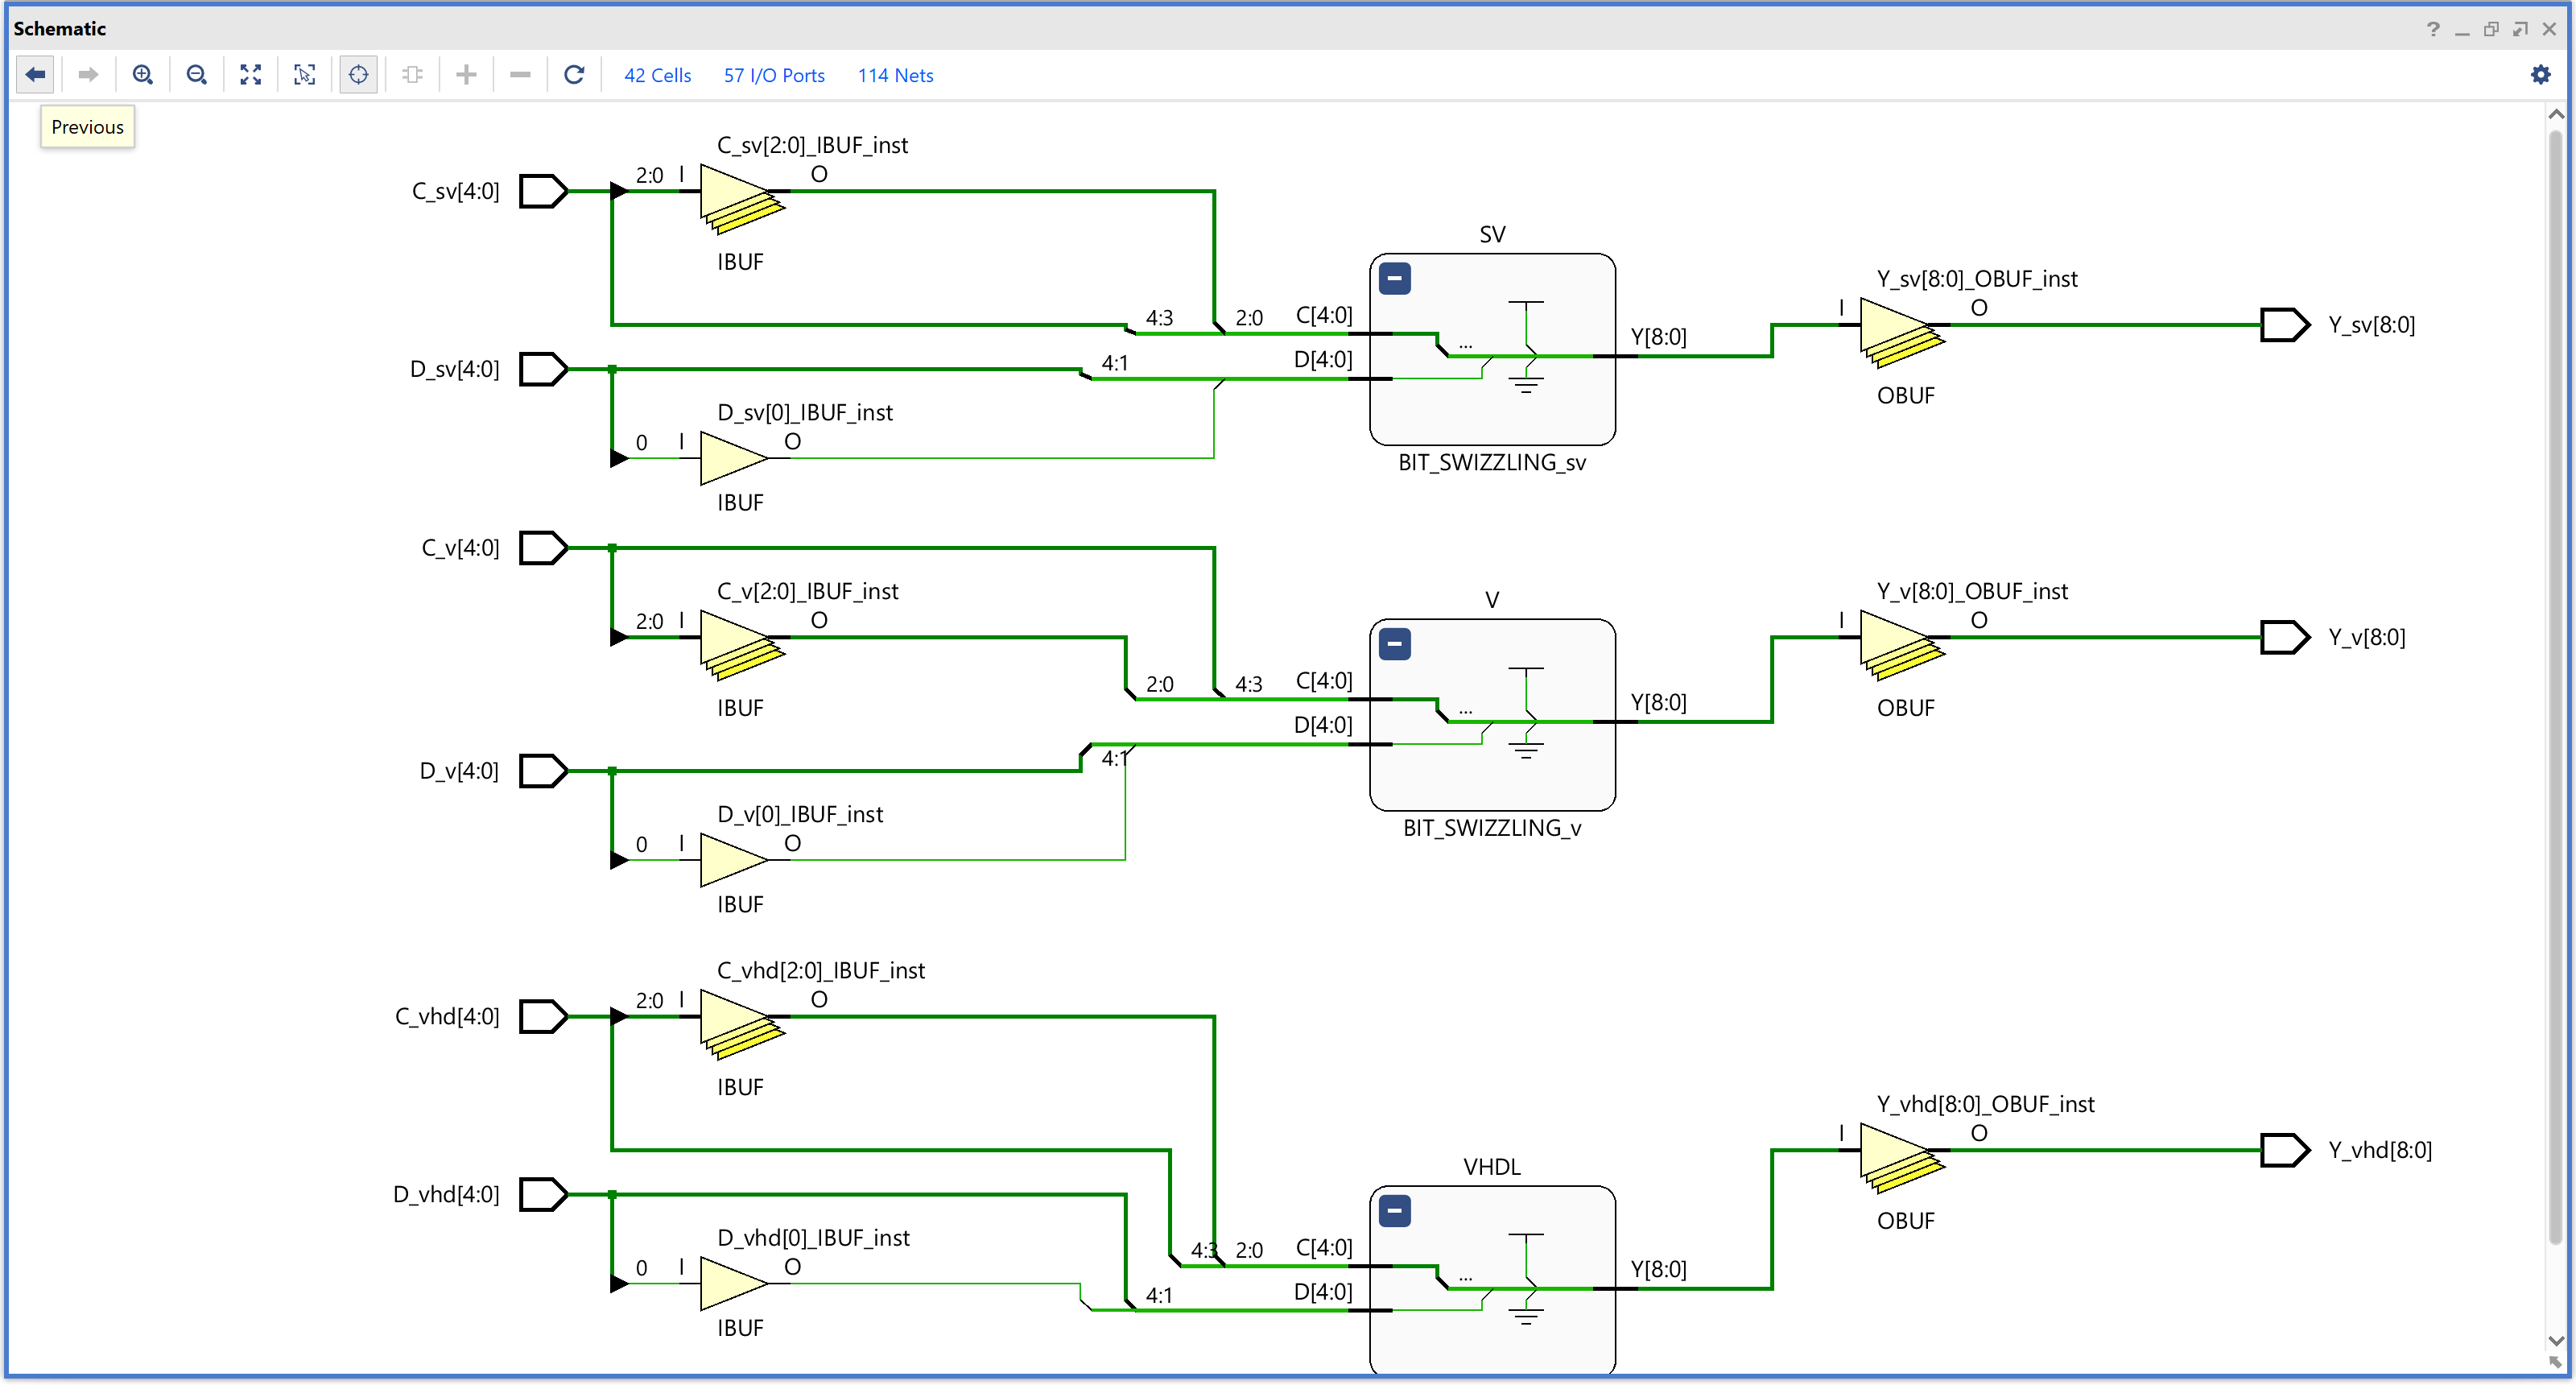Click the Expand Cone icon
2576x1385 pixels.
tap(412, 75)
